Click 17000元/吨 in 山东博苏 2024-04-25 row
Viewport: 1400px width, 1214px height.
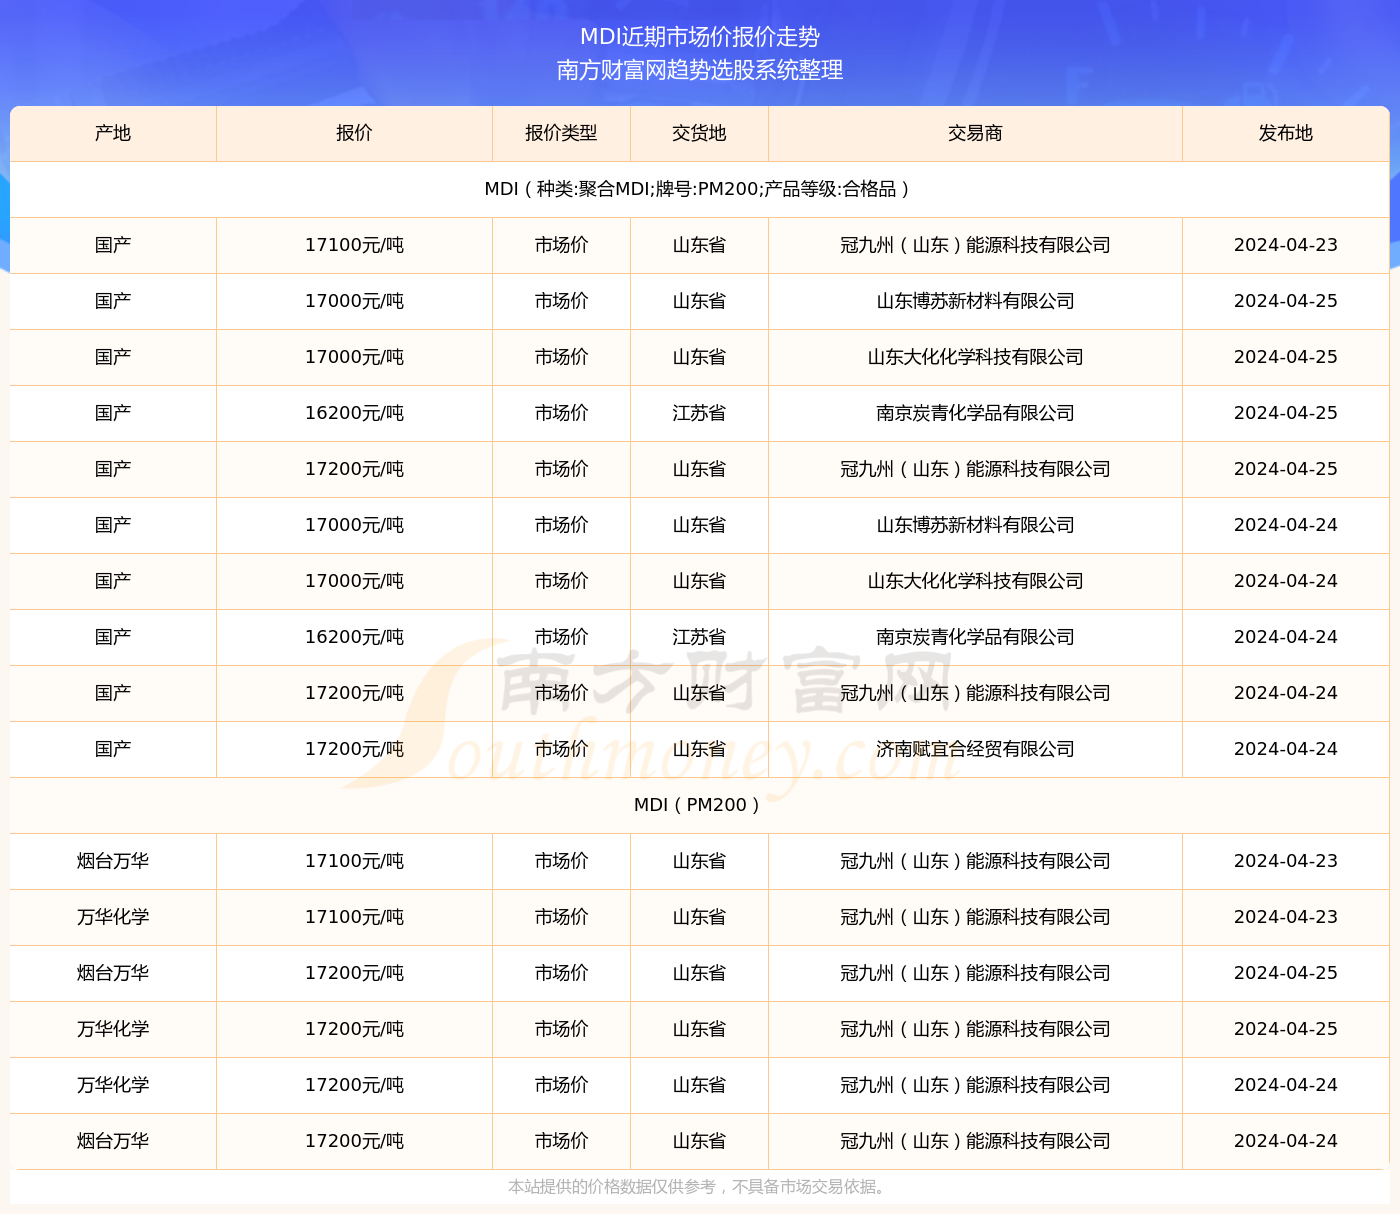(x=354, y=301)
